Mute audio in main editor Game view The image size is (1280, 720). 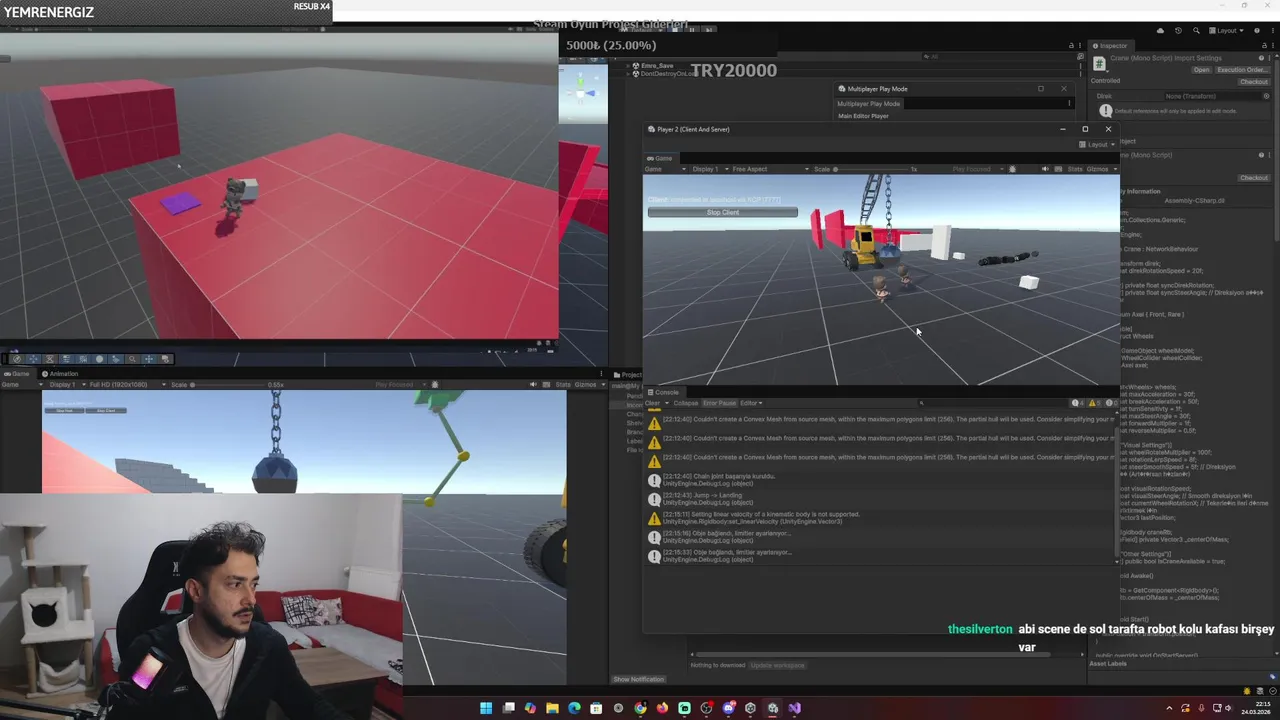point(533,384)
